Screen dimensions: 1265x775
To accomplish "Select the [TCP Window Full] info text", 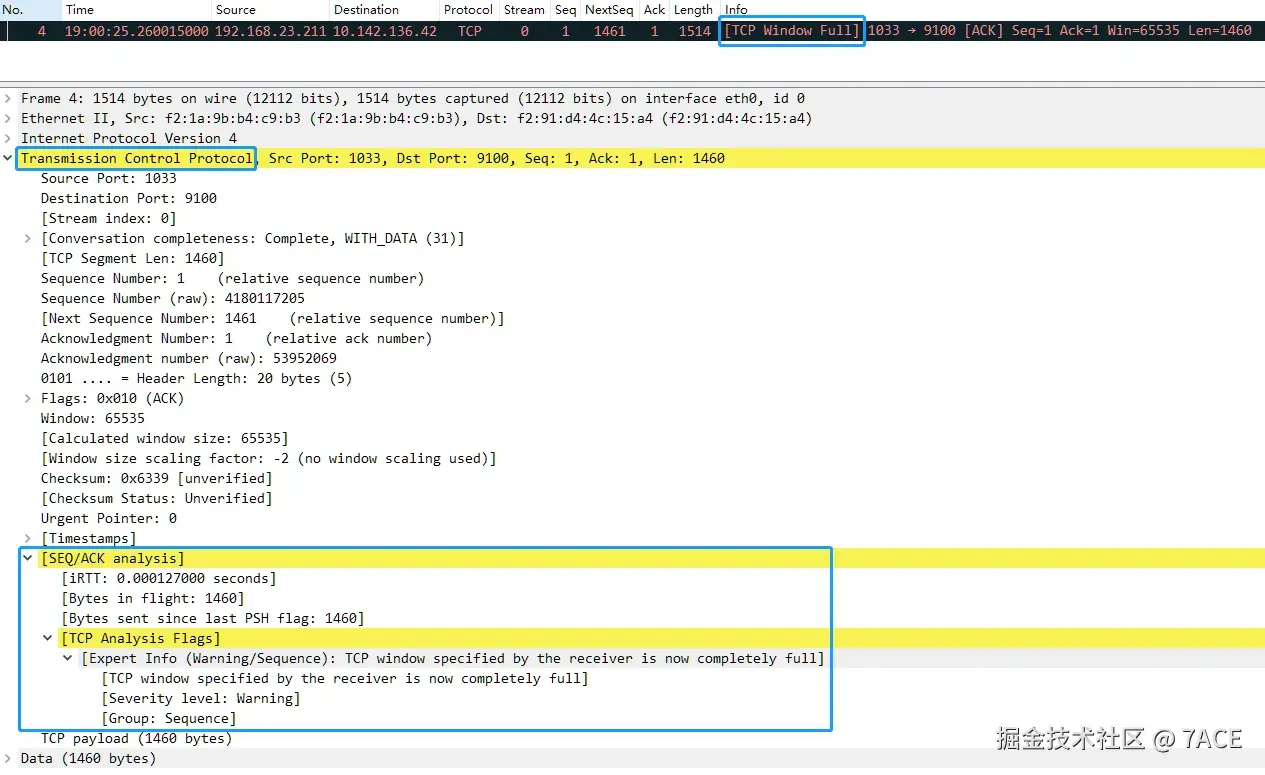I will [x=792, y=31].
